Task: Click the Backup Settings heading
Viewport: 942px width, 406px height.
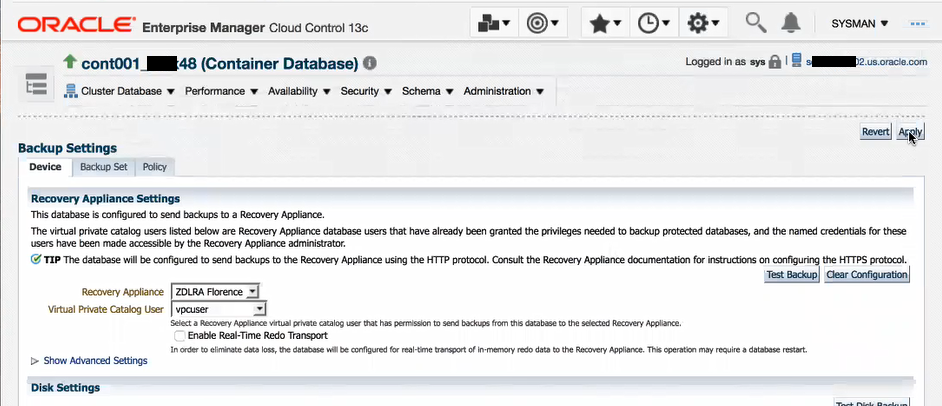Action: point(67,148)
